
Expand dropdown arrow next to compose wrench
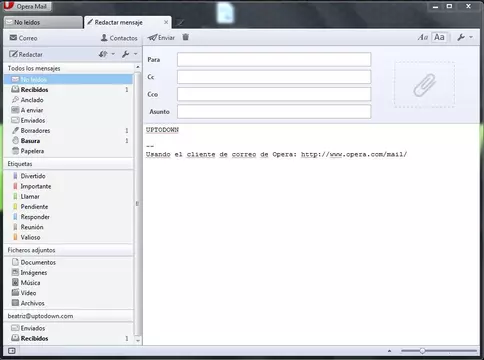point(471,37)
